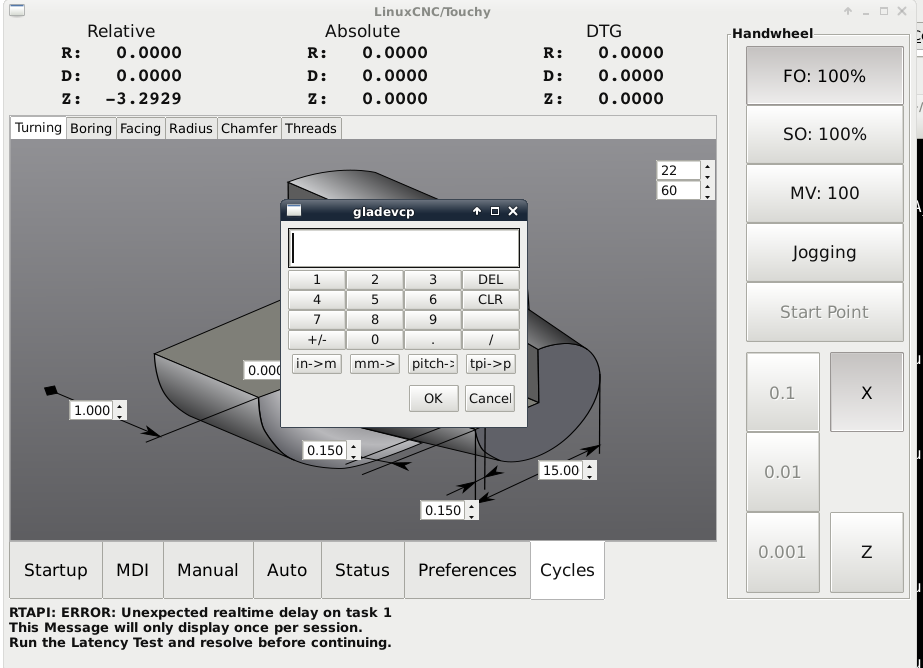Image resolution: width=923 pixels, height=668 pixels.
Task: Click keypad digit 0
Action: 374,340
